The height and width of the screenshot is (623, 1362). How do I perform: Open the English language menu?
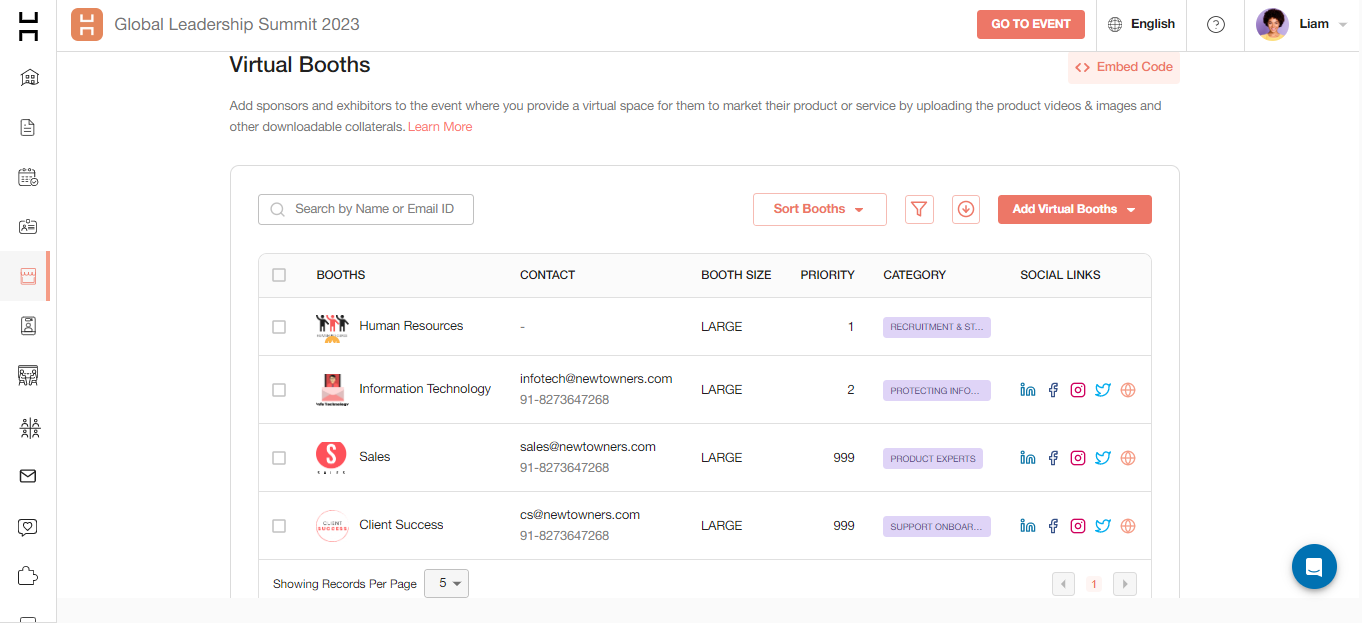tap(1141, 25)
